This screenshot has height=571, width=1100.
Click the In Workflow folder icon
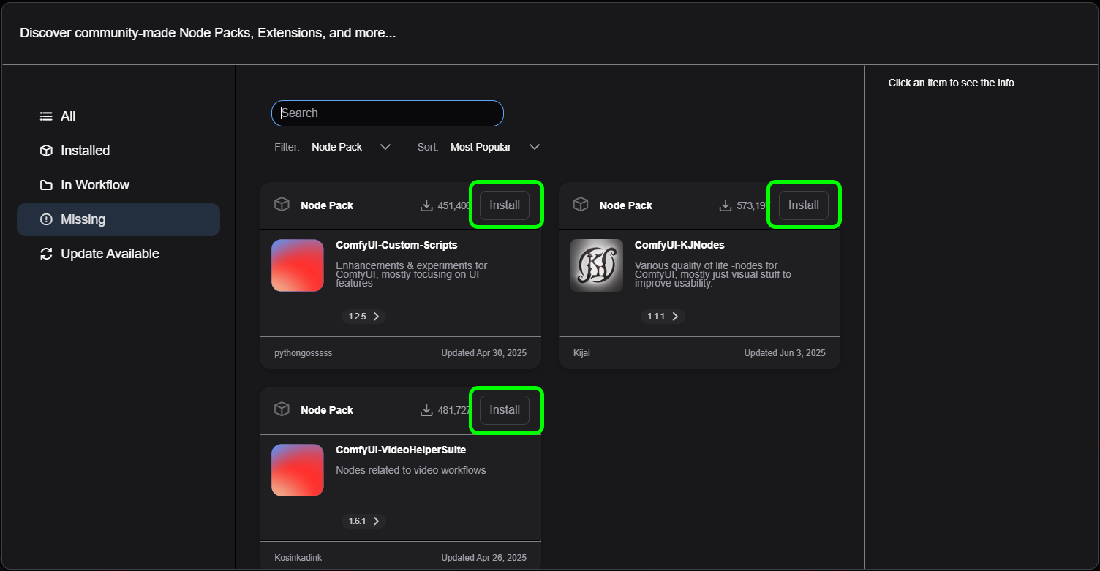46,185
